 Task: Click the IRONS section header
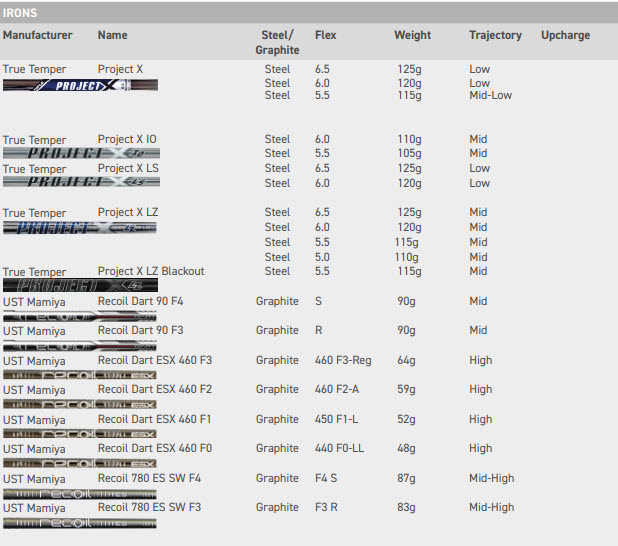[x=21, y=13]
